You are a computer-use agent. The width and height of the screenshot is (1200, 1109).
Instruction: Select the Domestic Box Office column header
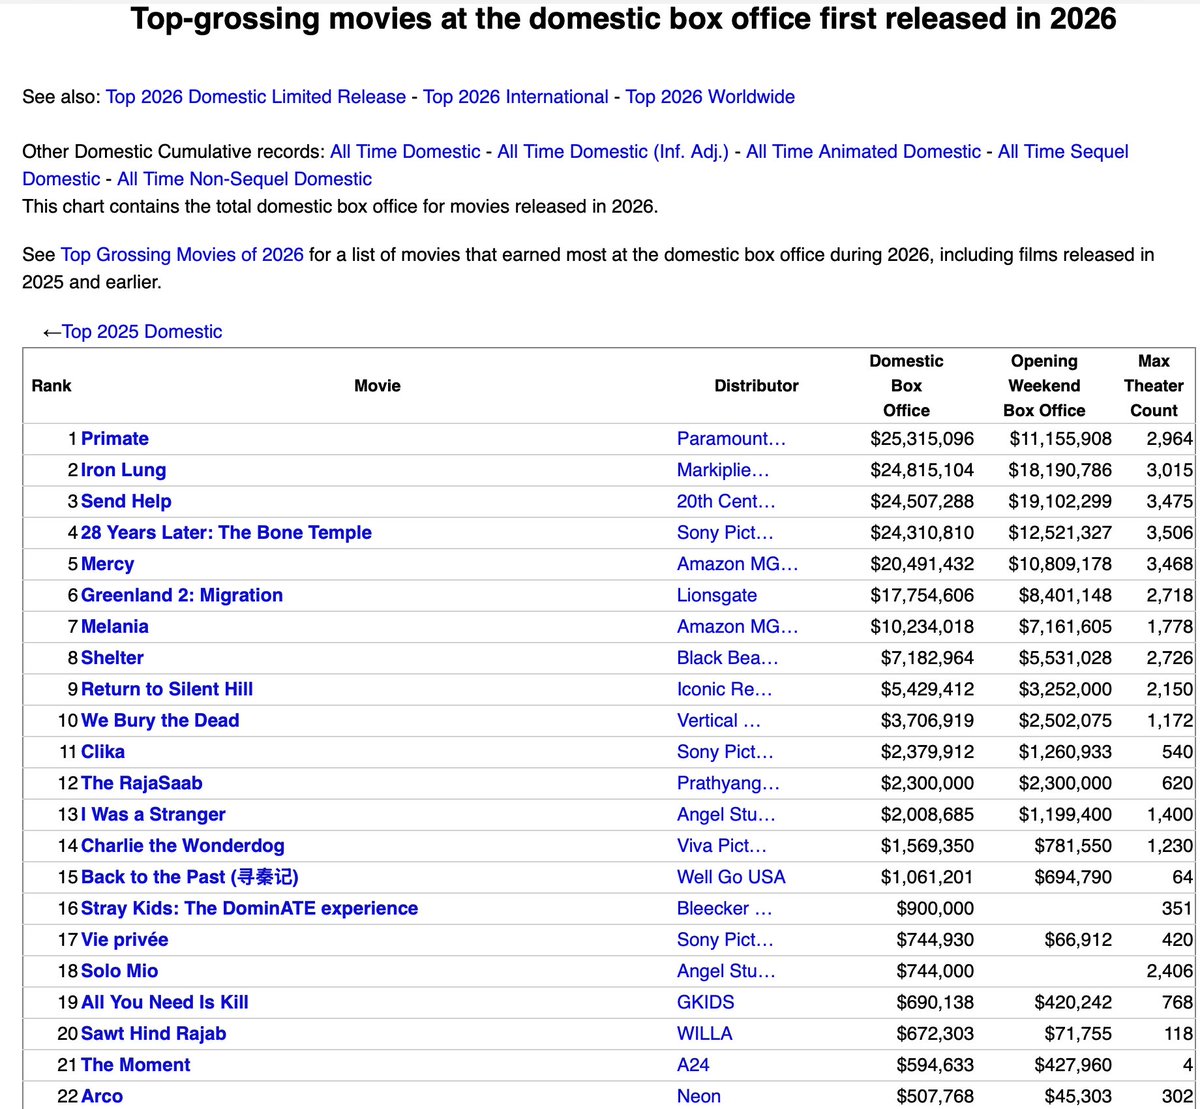tap(906, 386)
